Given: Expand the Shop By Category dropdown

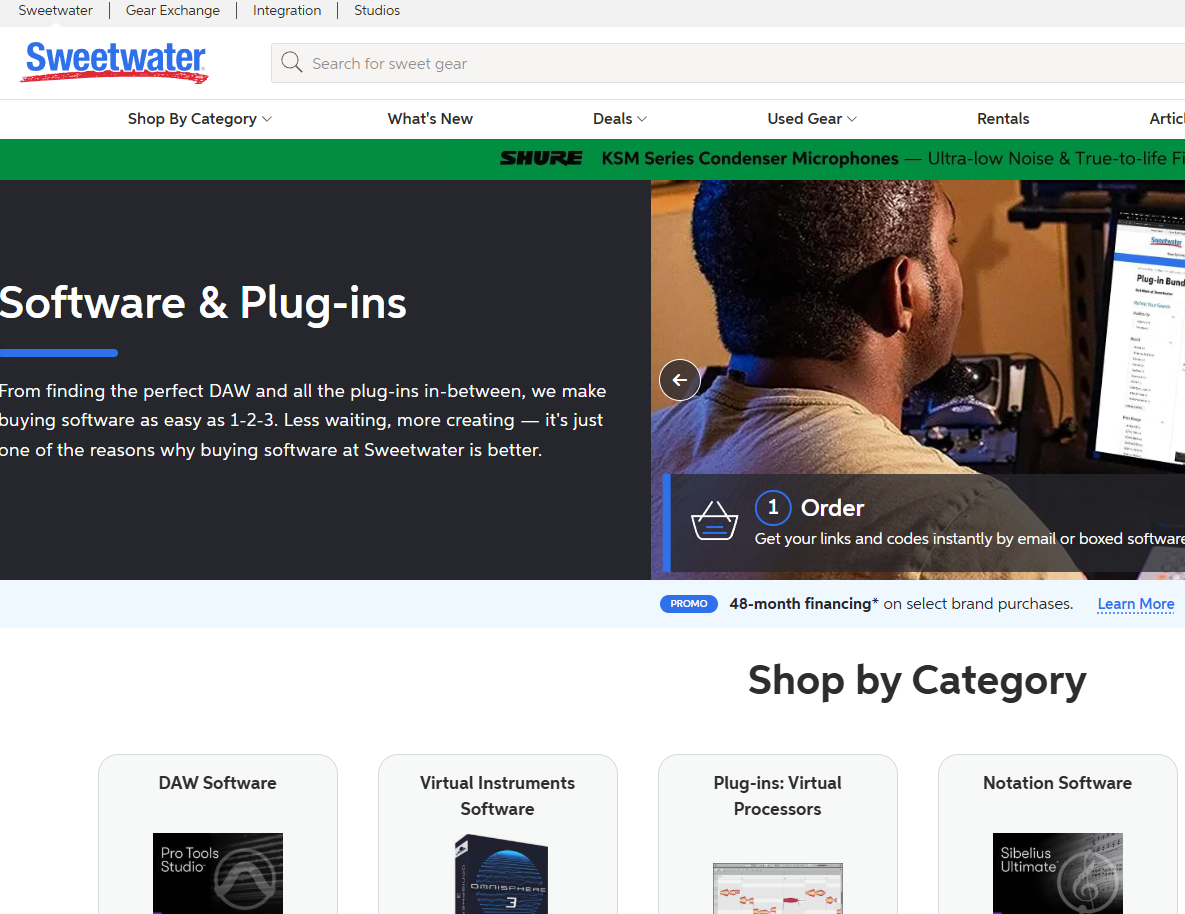Looking at the screenshot, I should click(199, 119).
